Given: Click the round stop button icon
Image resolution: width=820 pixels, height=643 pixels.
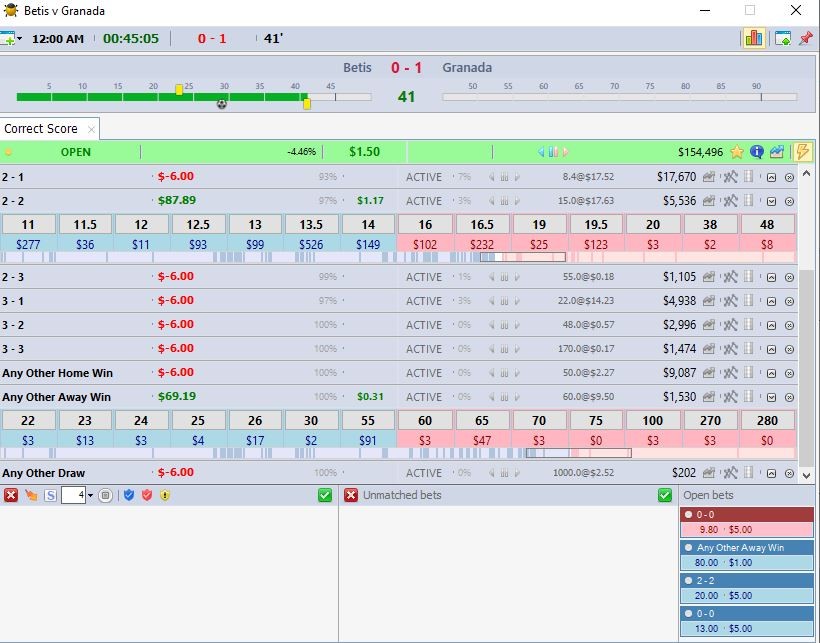Looking at the screenshot, I should 105,495.
